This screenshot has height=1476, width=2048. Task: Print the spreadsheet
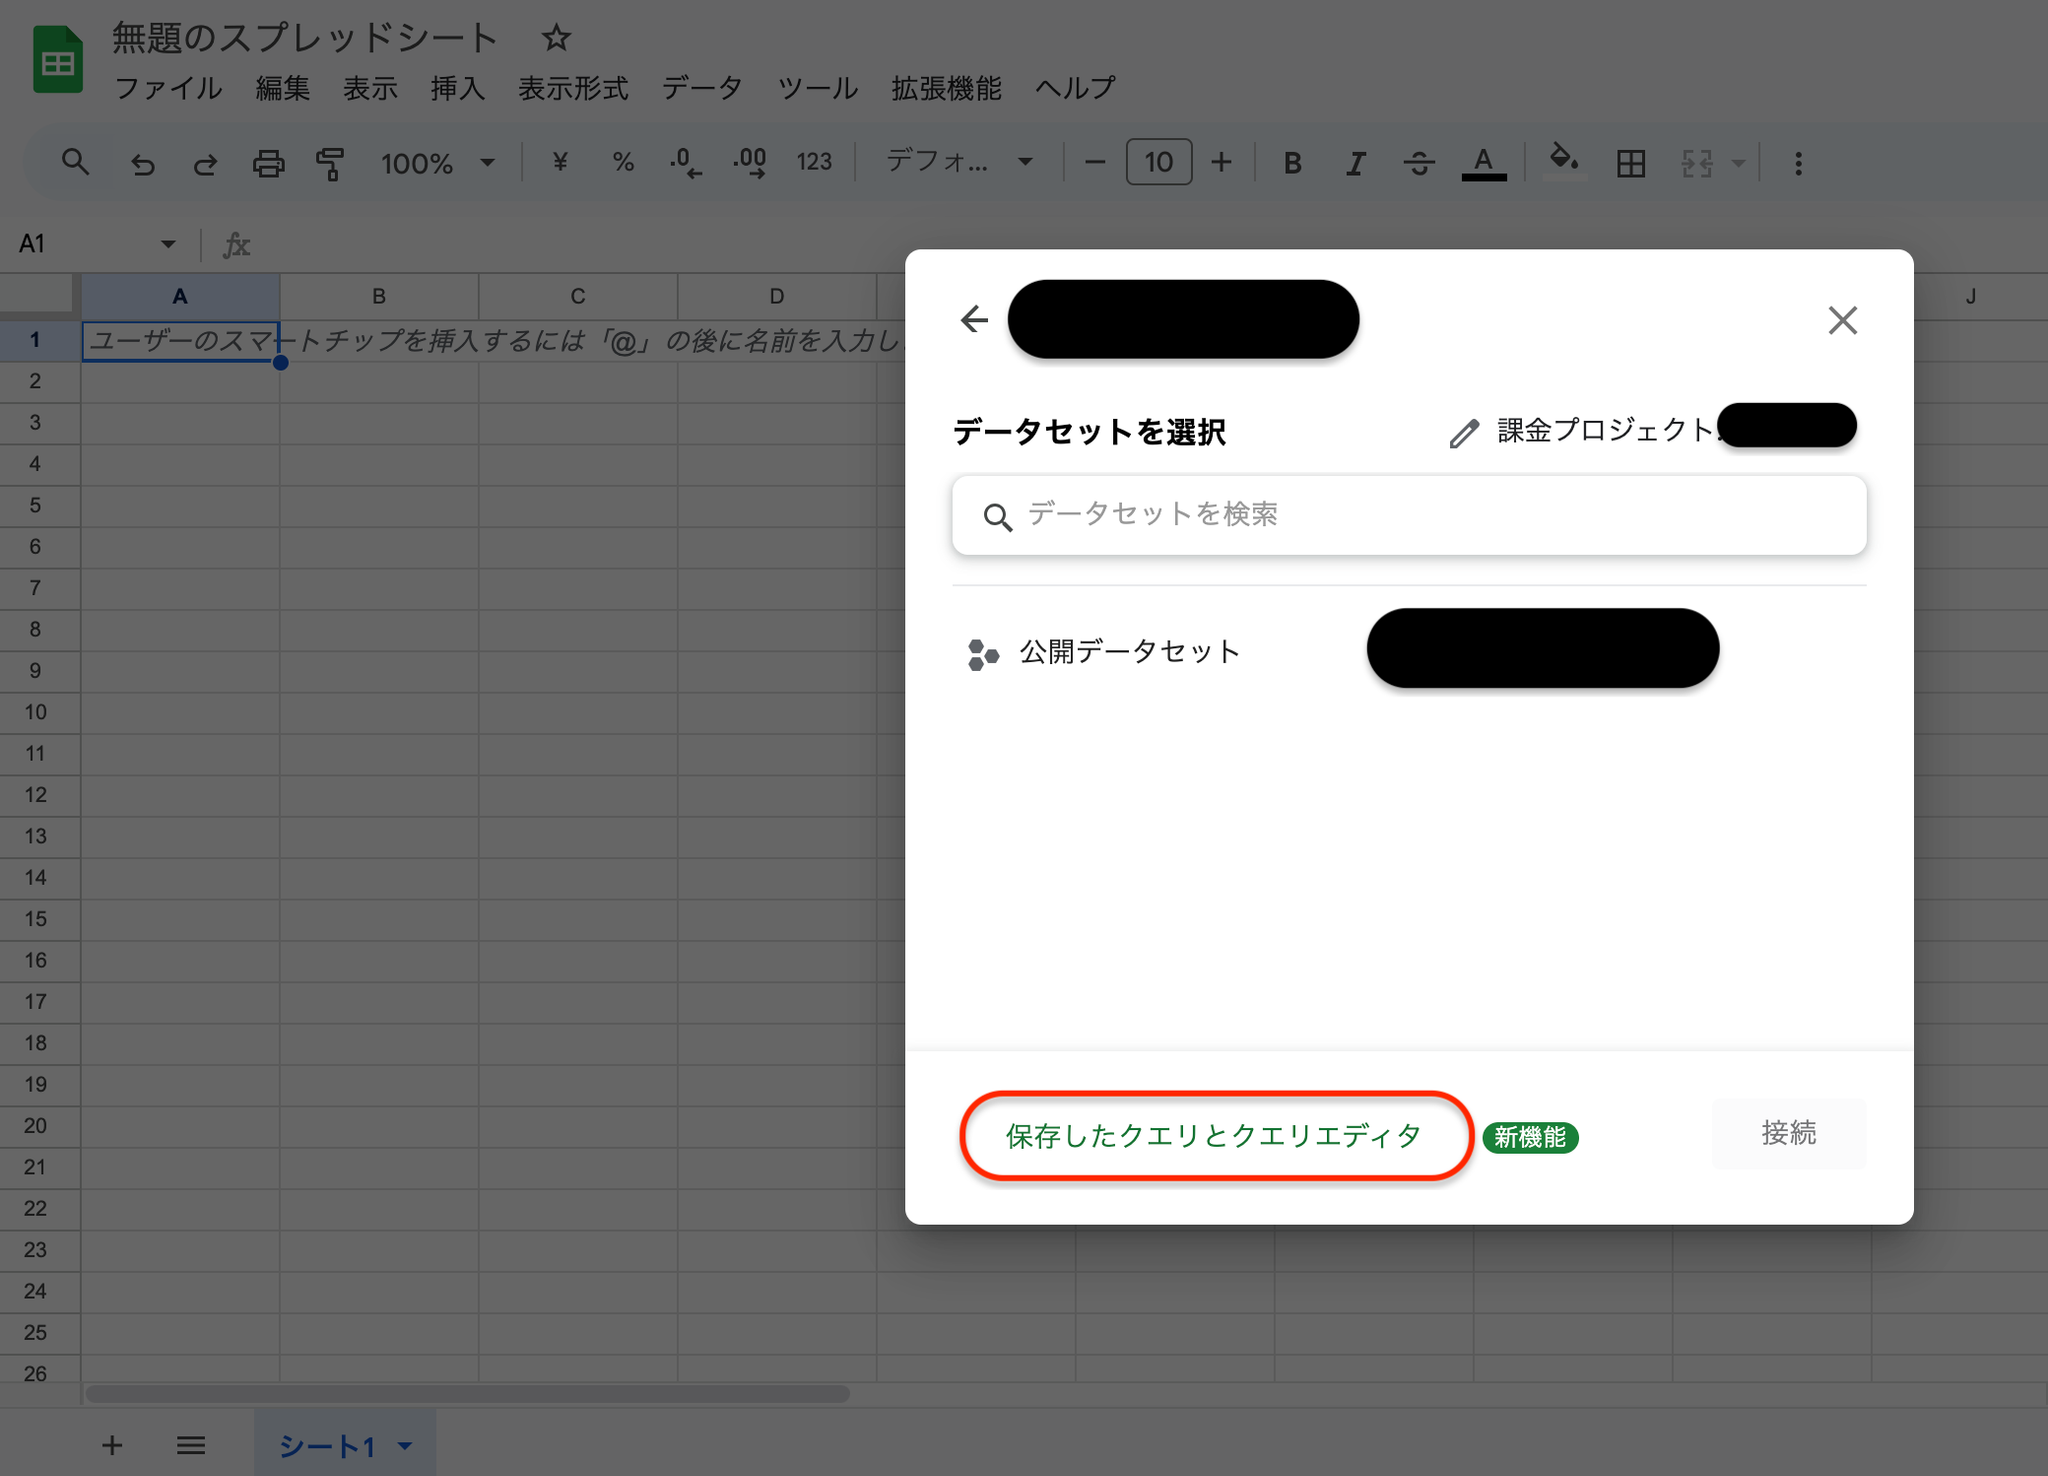[268, 162]
